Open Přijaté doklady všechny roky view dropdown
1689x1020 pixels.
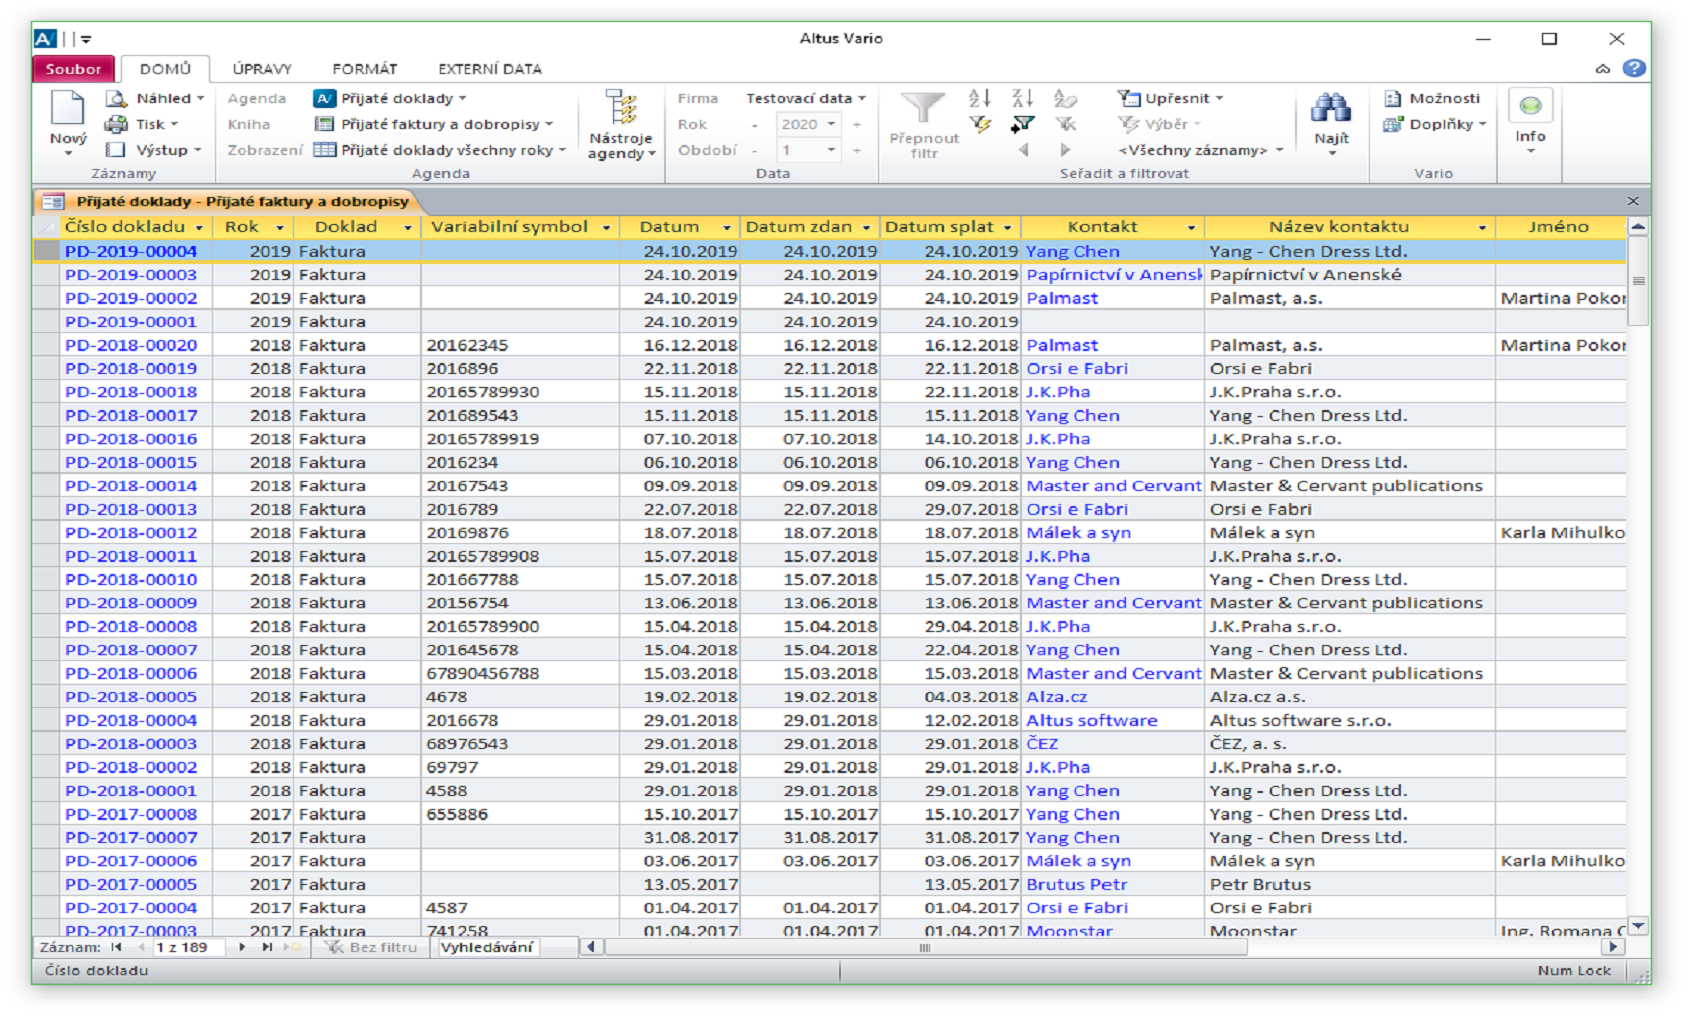pos(440,150)
